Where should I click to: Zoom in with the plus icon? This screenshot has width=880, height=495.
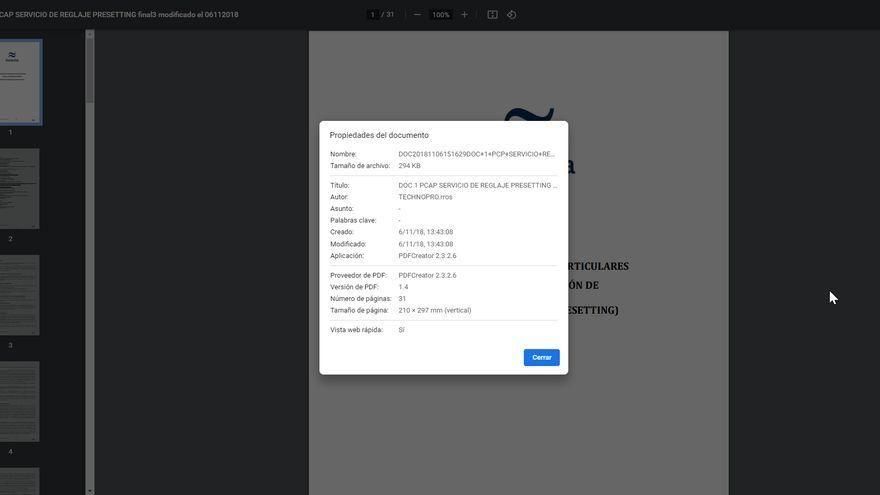[x=464, y=15]
